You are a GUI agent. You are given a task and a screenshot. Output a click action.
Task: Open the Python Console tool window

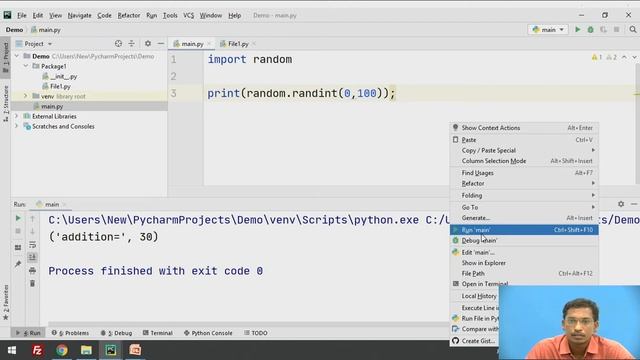[x=208, y=333]
